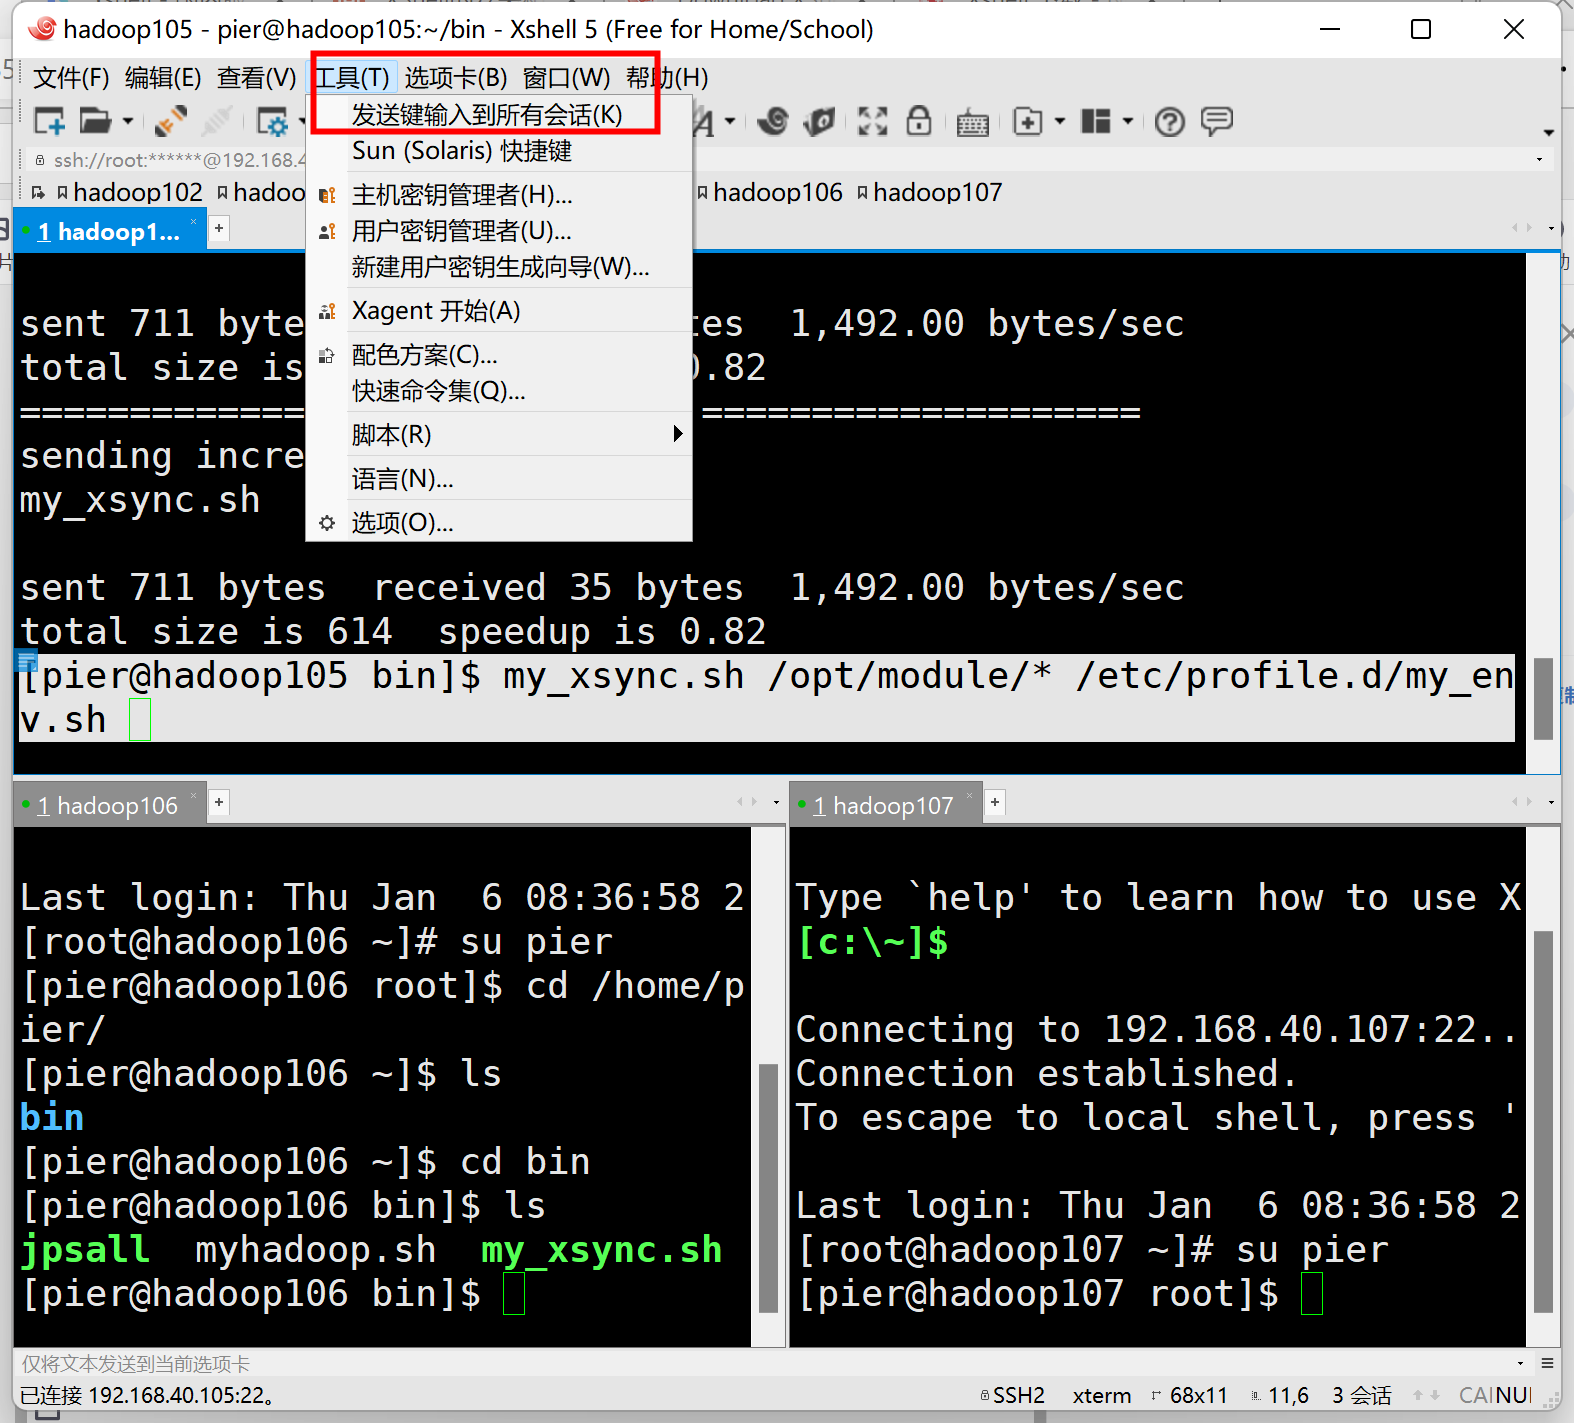The height and width of the screenshot is (1423, 1574).
Task: Close the hadoop106 tab
Action: 194,795
